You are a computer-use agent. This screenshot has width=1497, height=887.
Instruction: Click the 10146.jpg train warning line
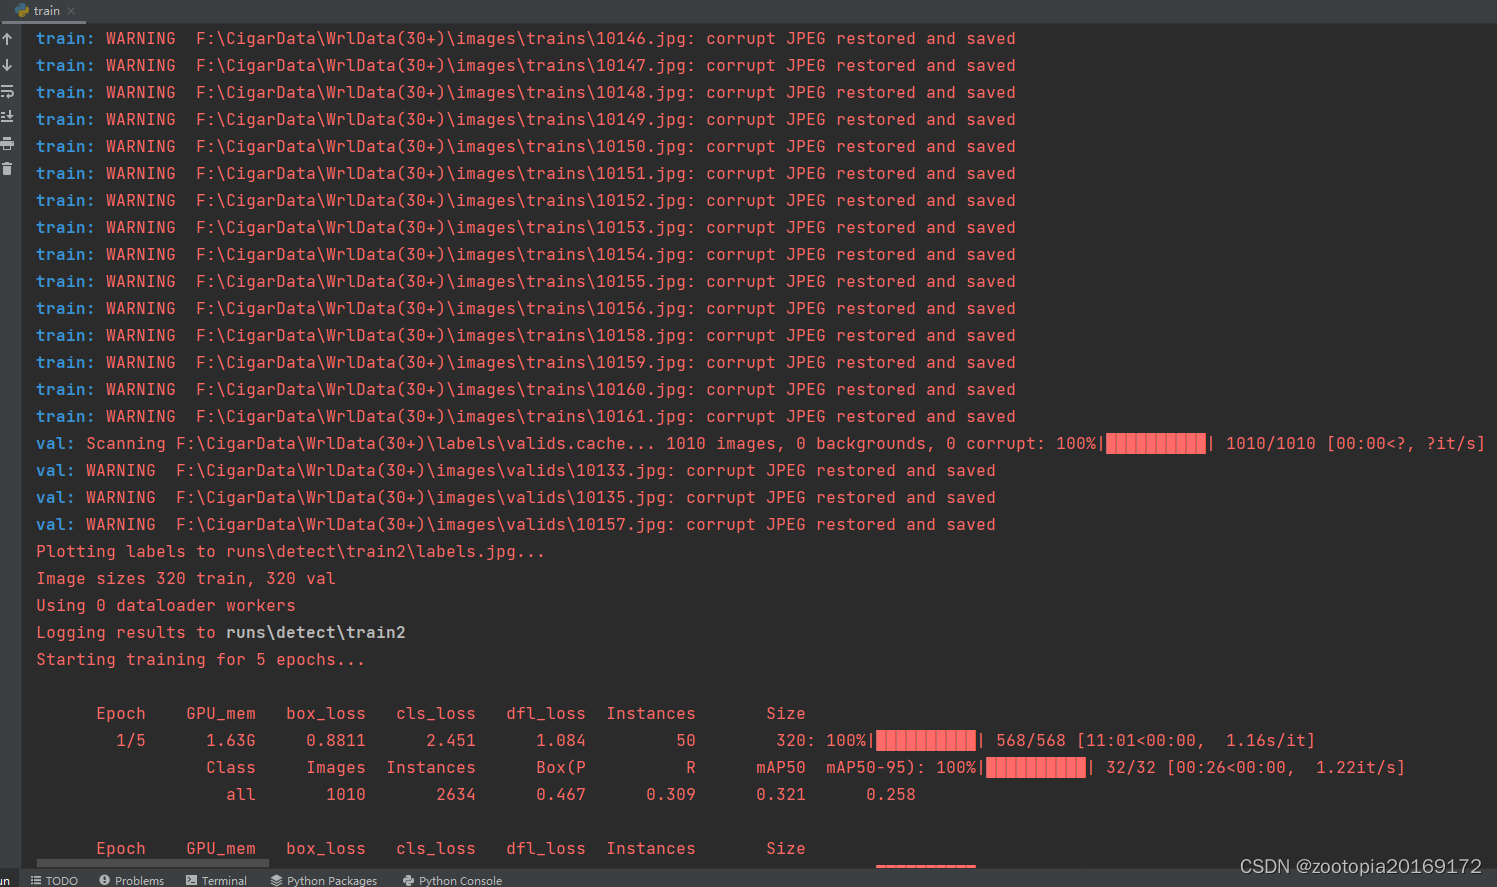[526, 39]
